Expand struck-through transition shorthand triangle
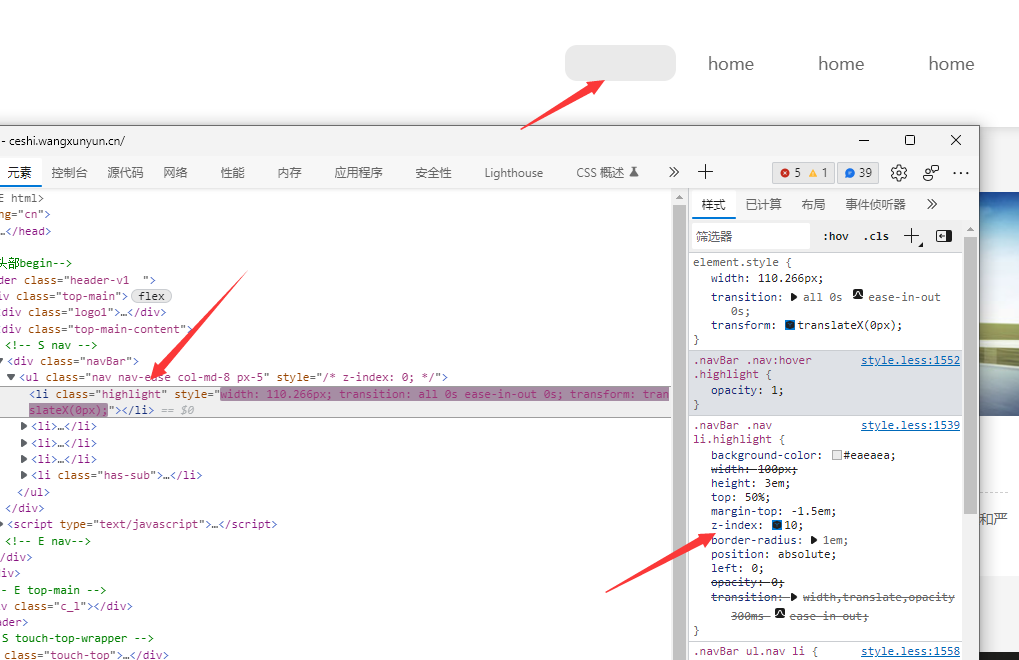Image resolution: width=1019 pixels, height=660 pixels. click(793, 597)
